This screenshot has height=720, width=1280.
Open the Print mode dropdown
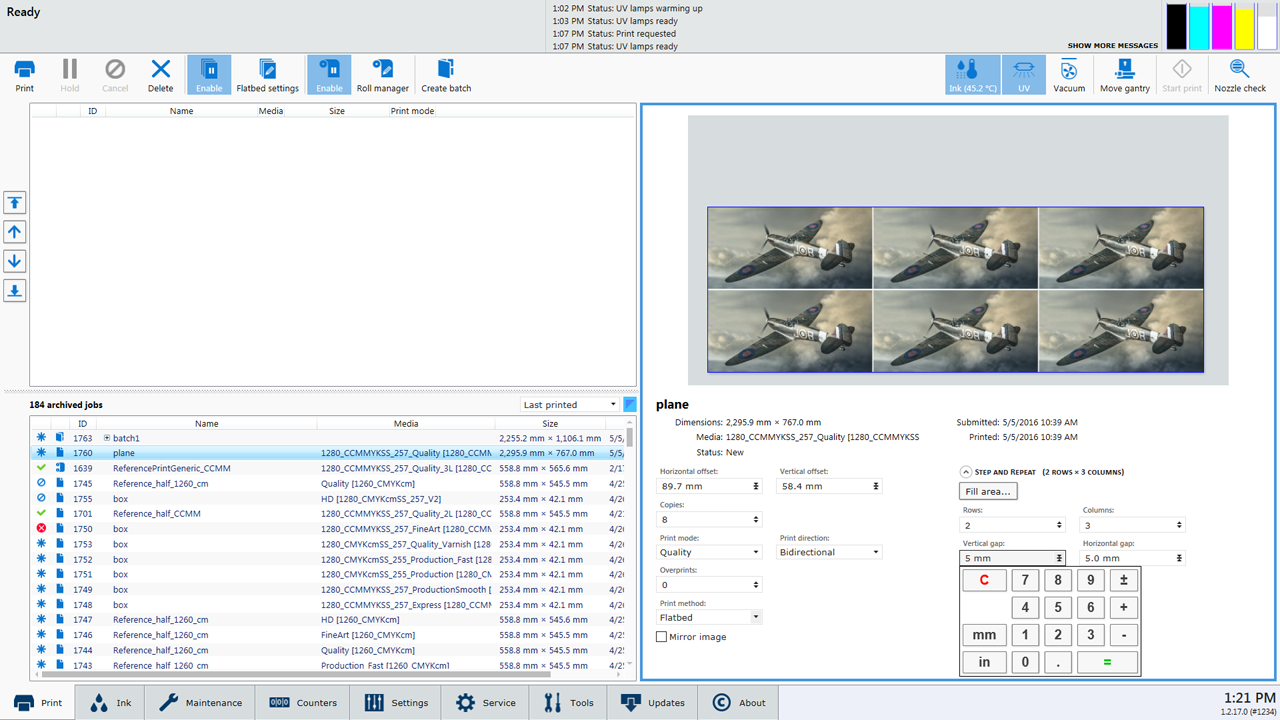710,552
